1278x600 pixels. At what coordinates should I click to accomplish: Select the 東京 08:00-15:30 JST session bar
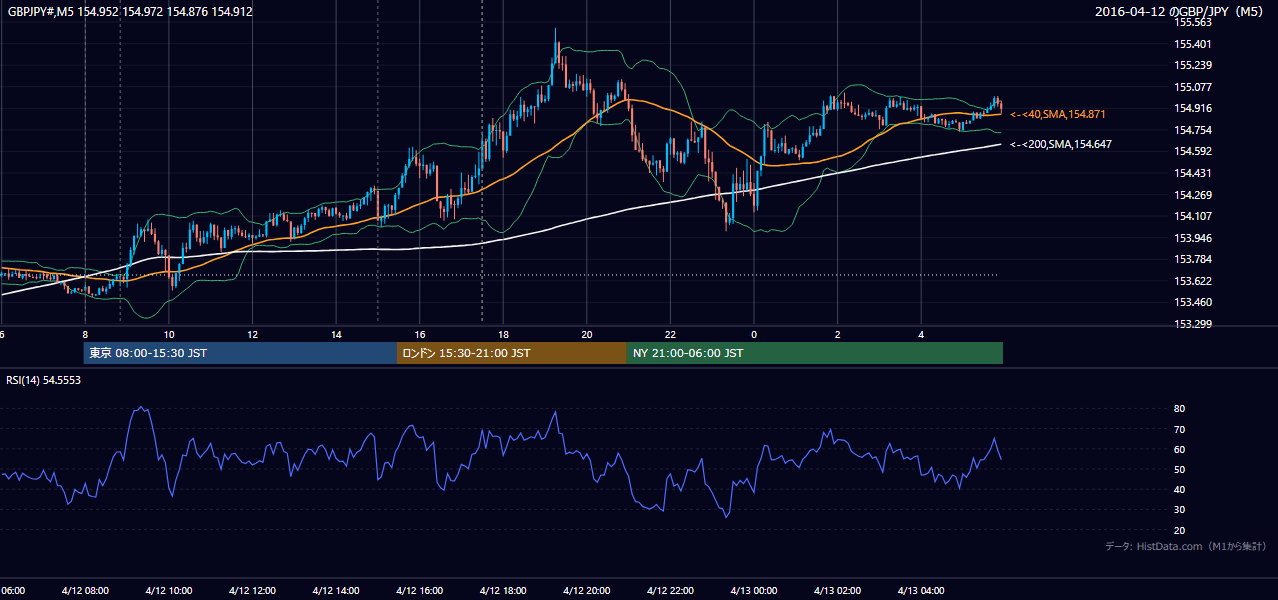(x=240, y=353)
